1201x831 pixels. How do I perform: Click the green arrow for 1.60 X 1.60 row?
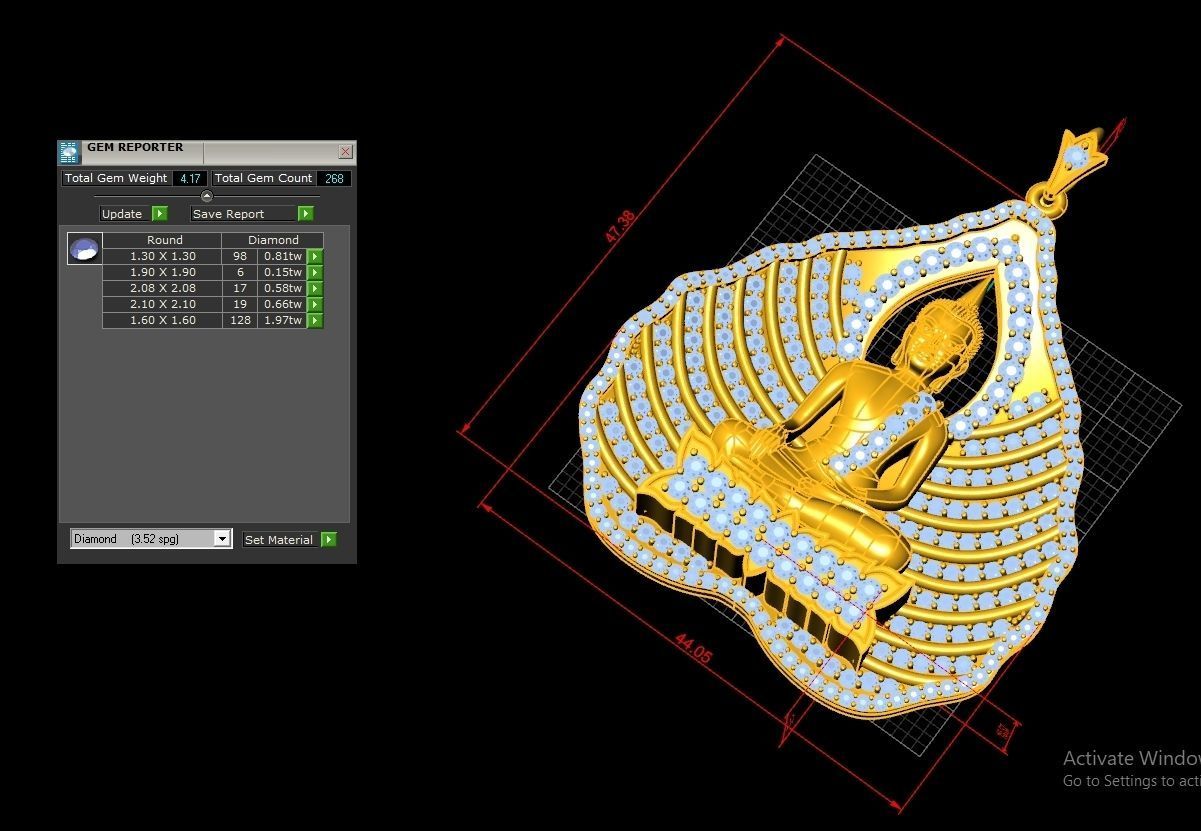(x=315, y=320)
